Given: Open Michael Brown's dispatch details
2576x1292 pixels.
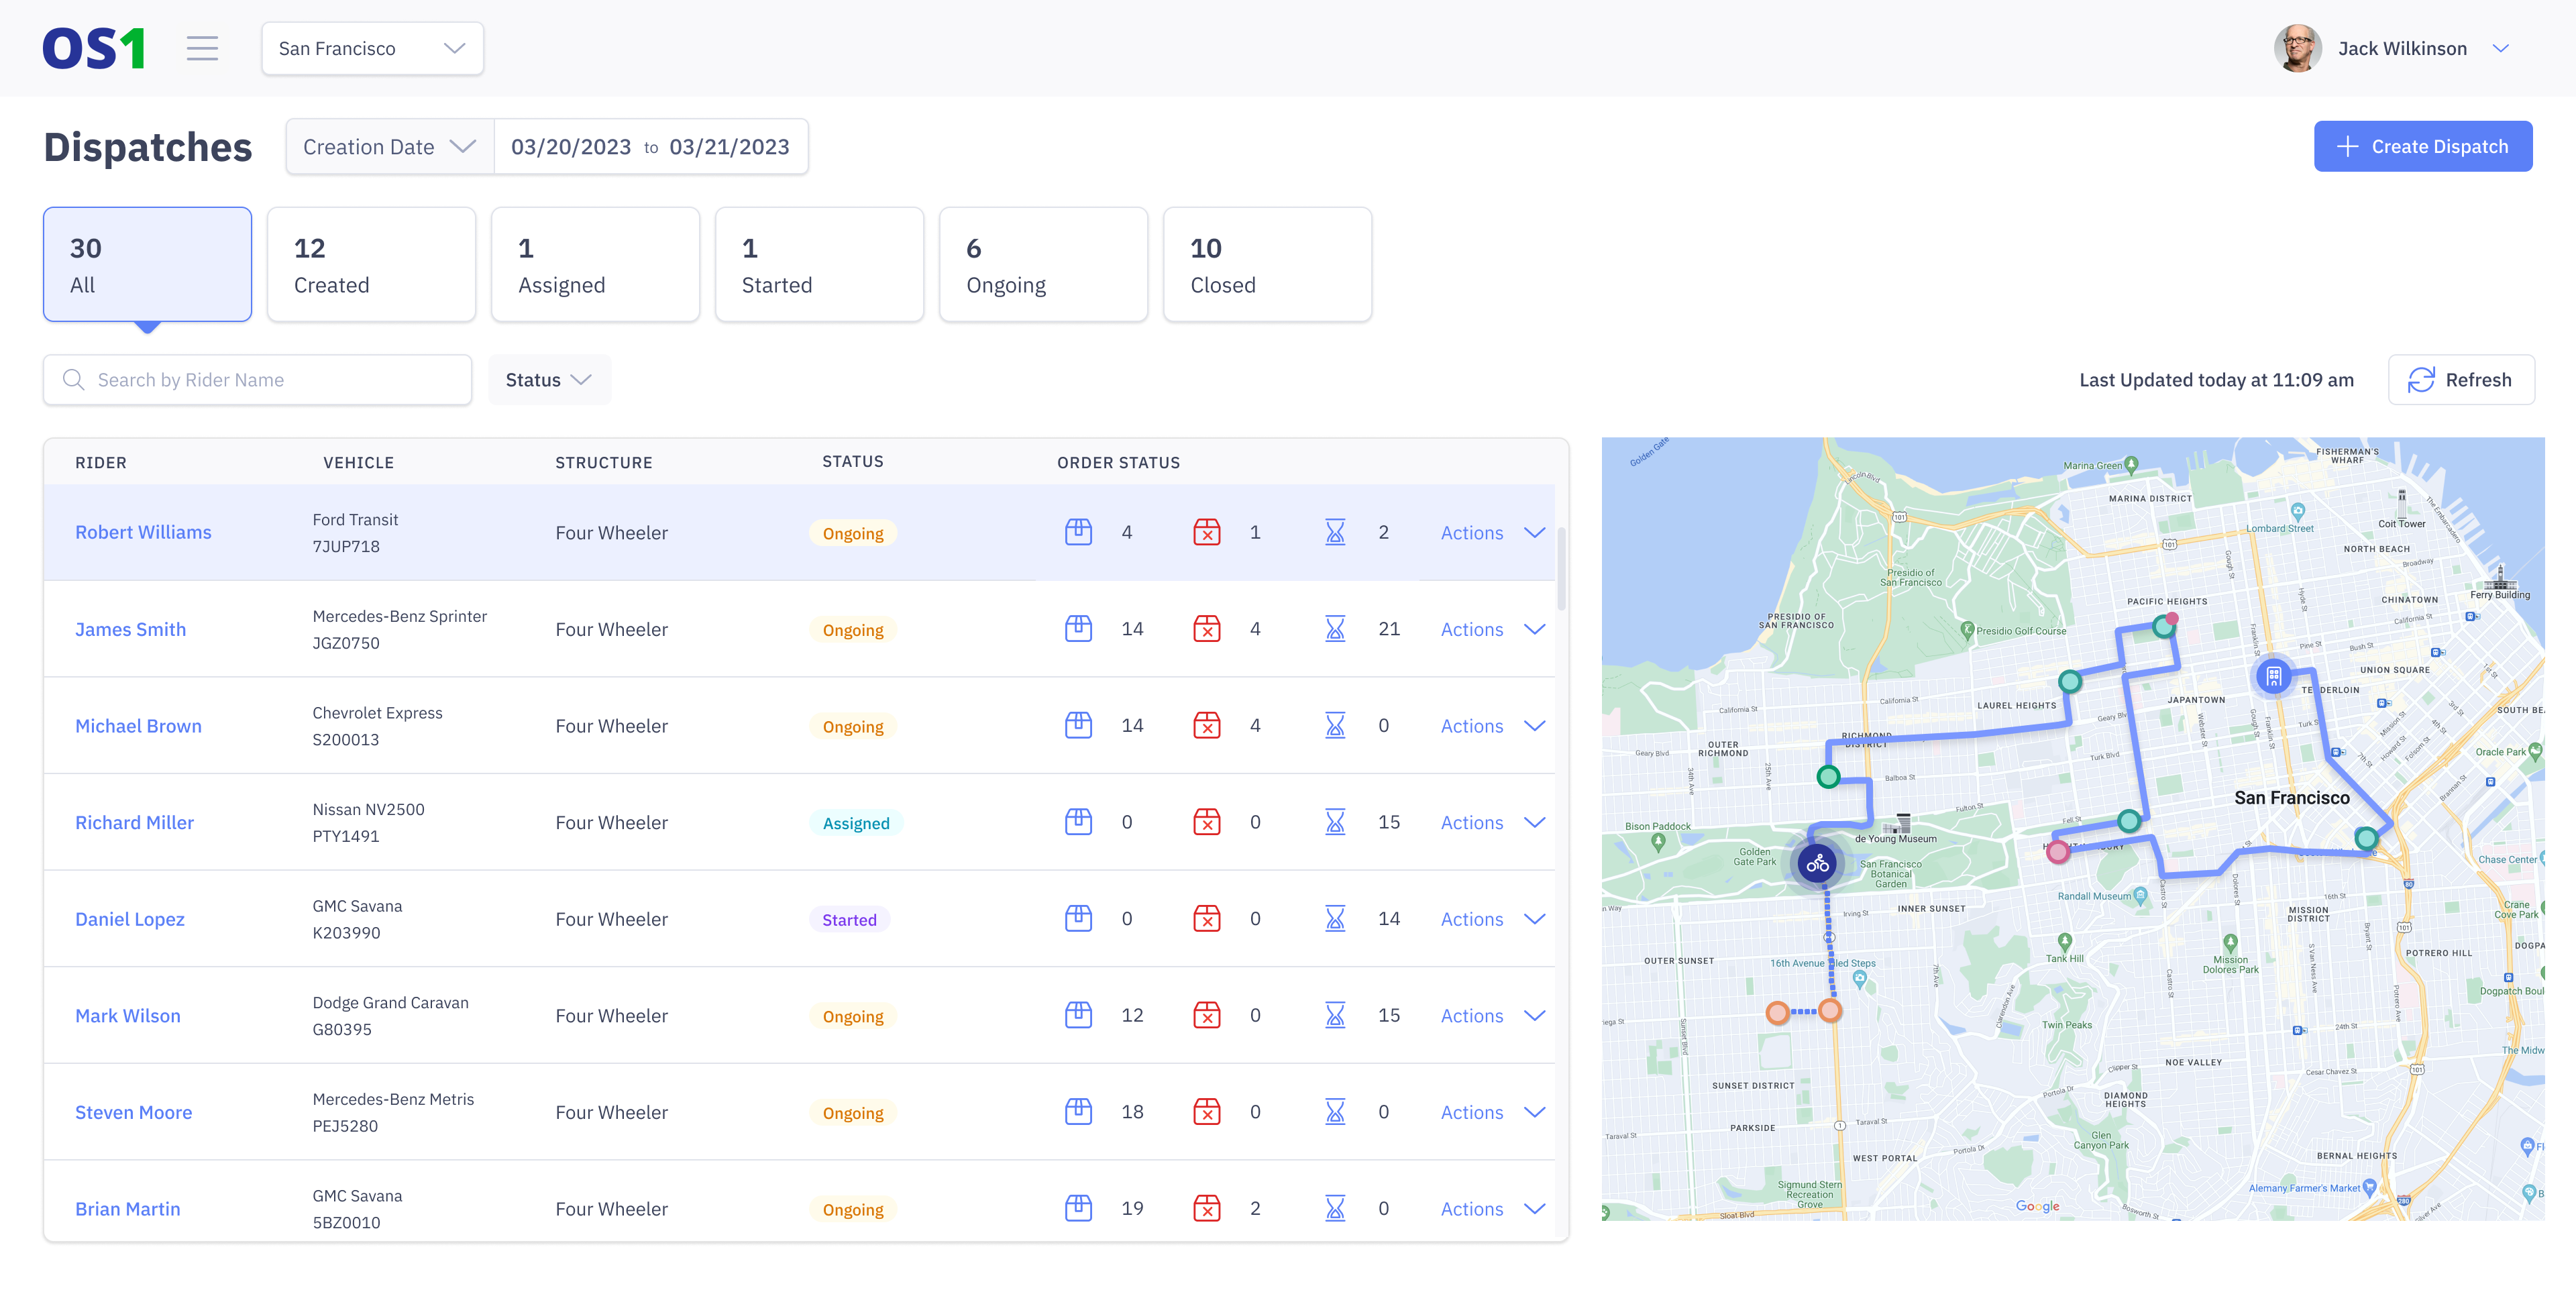Looking at the screenshot, I should (x=138, y=725).
